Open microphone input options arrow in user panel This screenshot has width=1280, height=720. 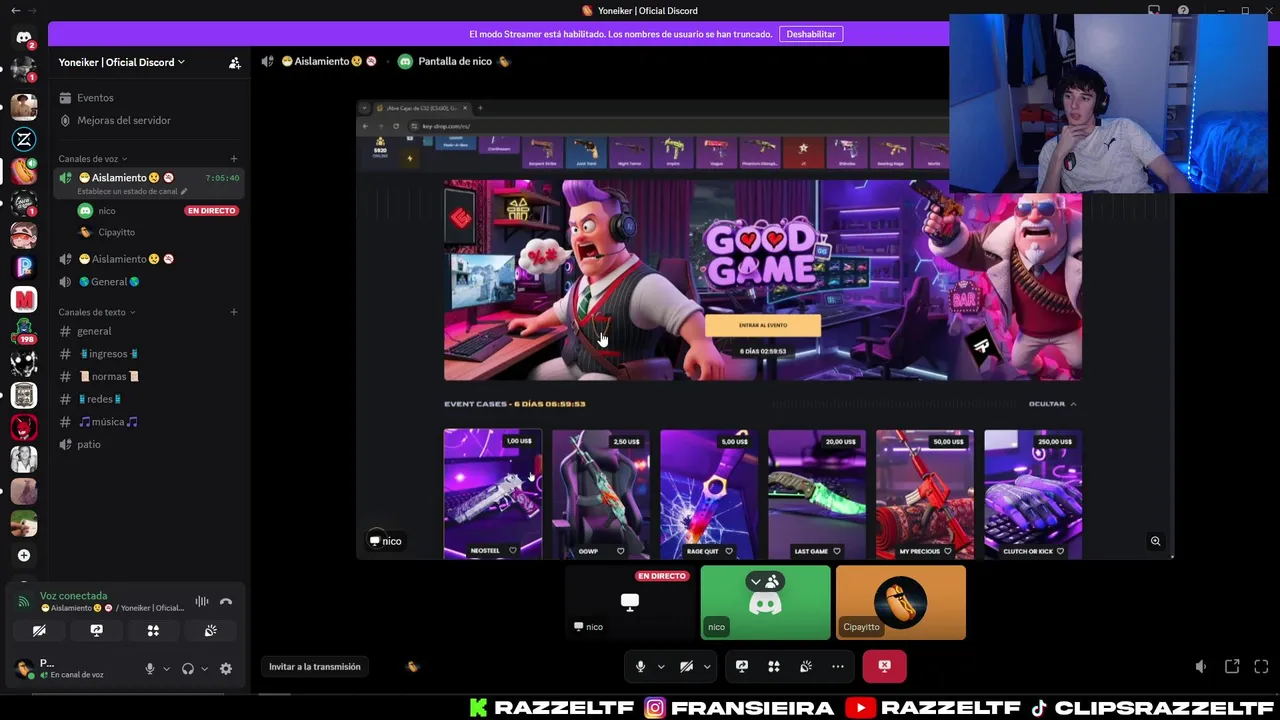[x=166, y=669]
